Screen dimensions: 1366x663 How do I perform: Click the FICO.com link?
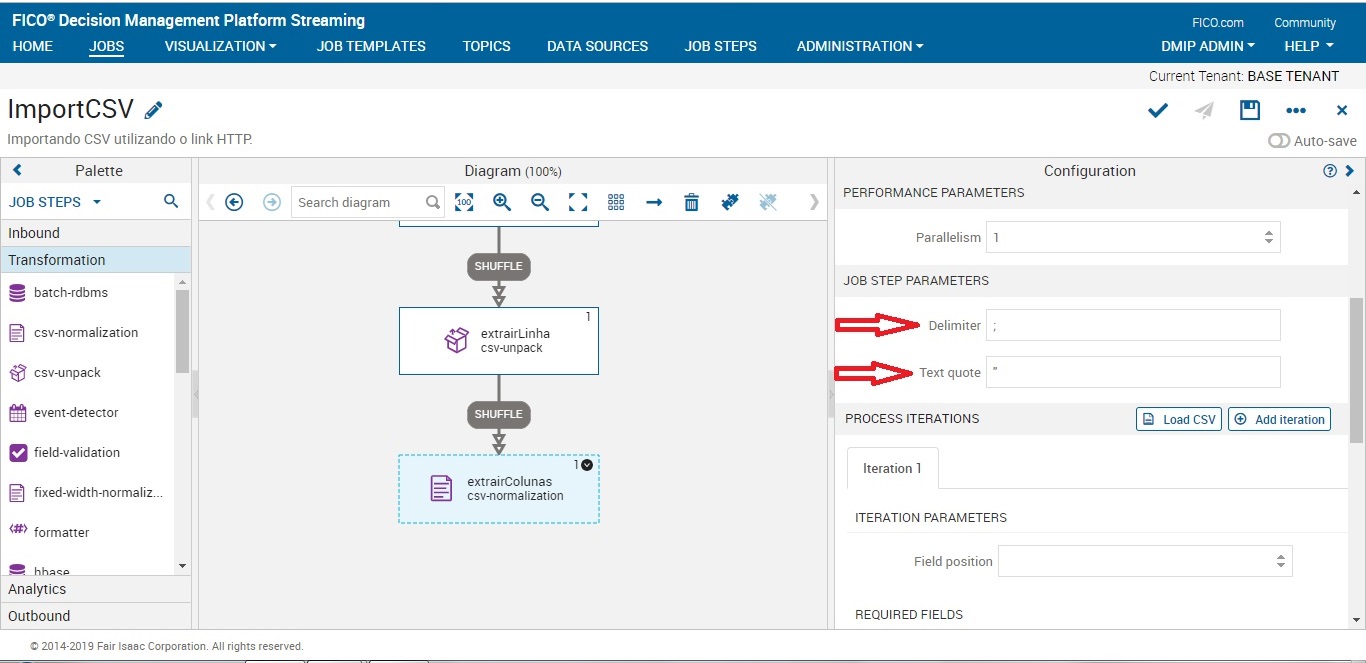(1219, 21)
